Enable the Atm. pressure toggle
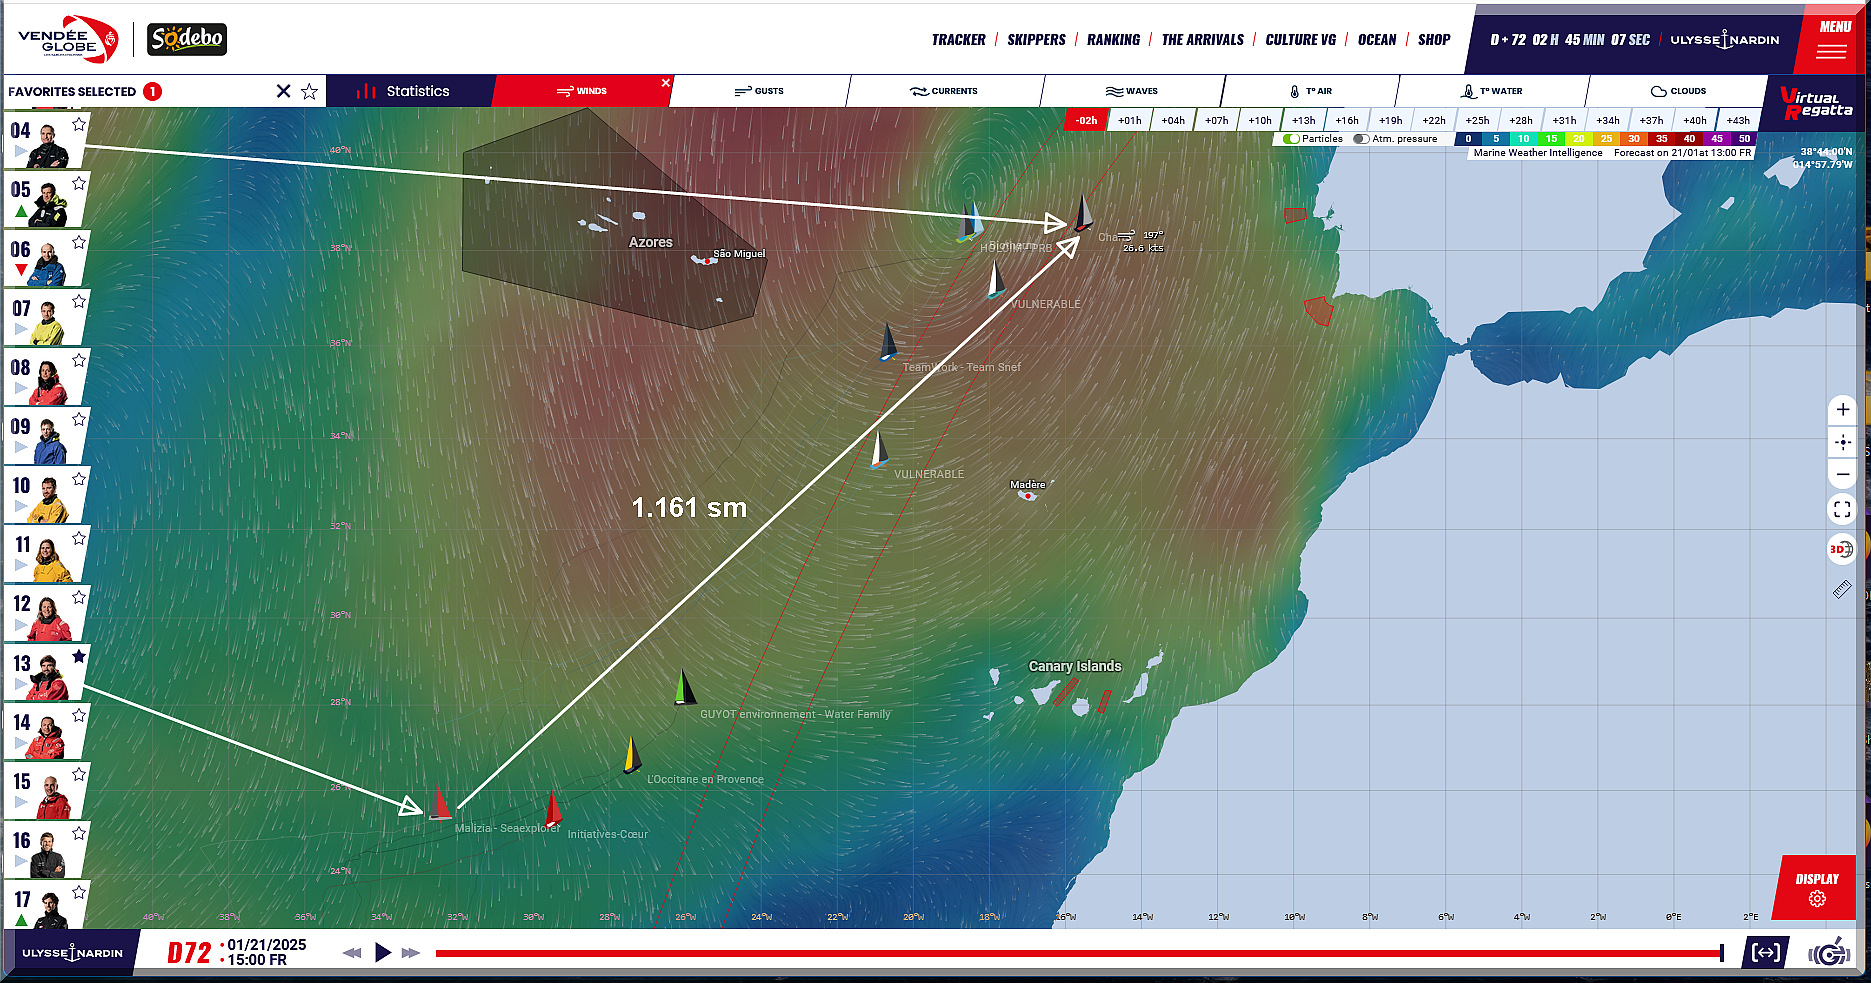 [x=1361, y=139]
